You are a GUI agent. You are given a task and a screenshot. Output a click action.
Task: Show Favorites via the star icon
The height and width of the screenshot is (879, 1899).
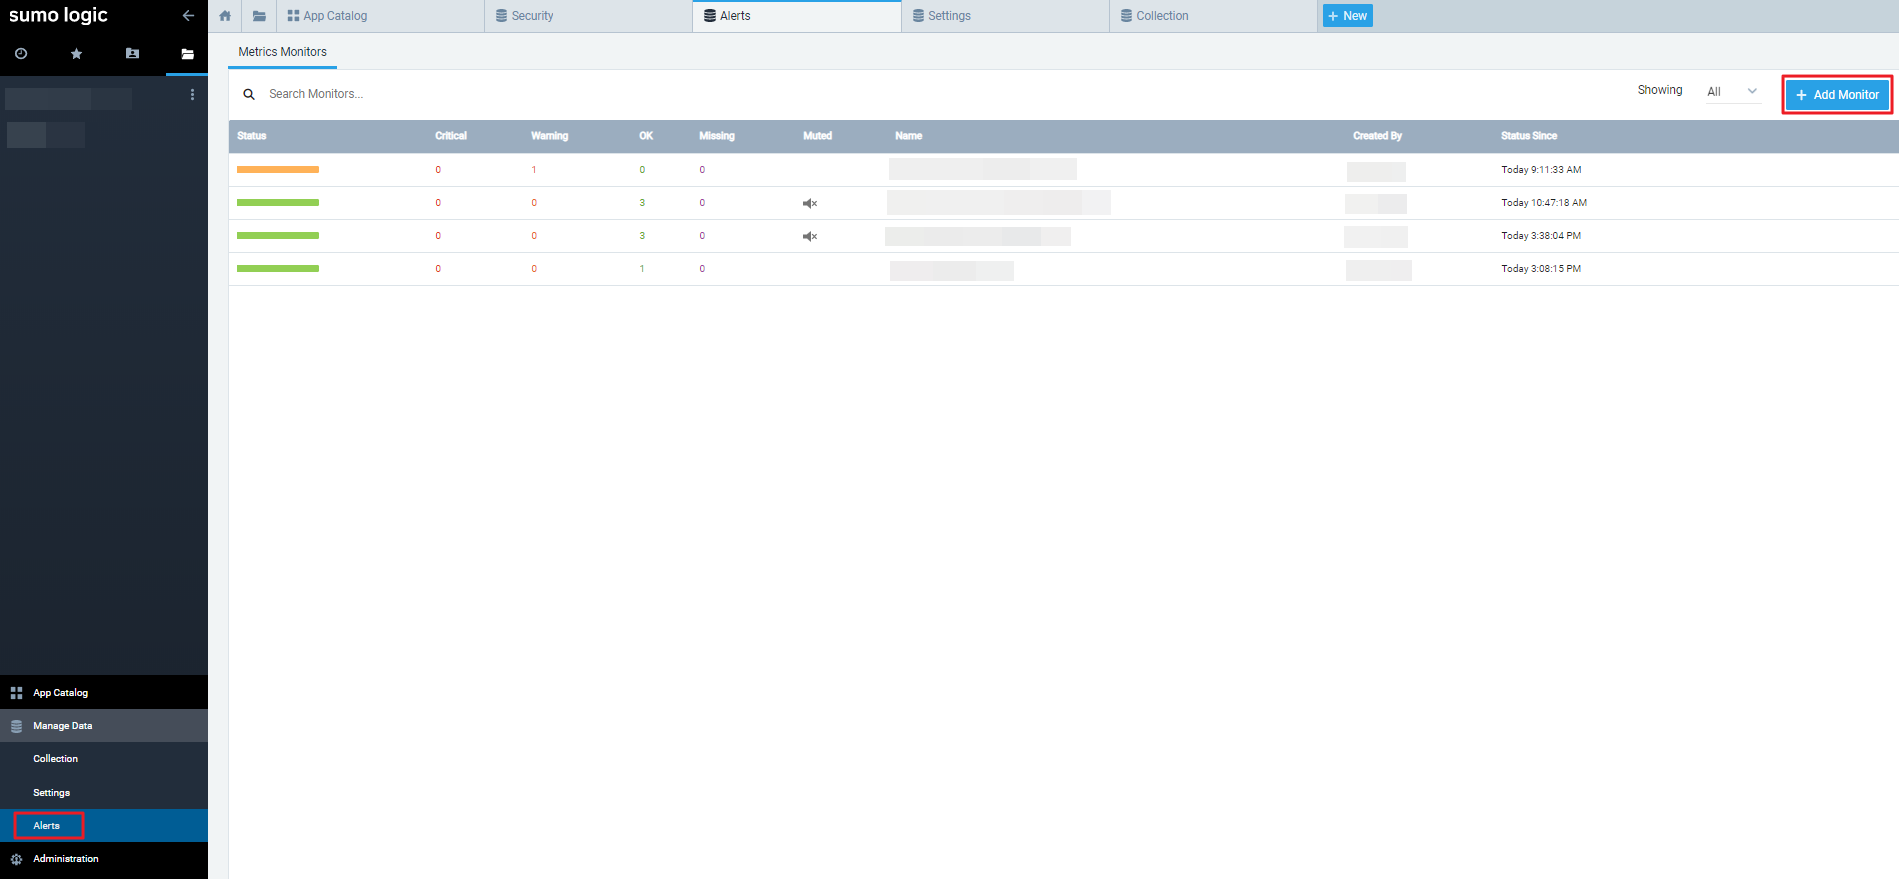[x=76, y=54]
